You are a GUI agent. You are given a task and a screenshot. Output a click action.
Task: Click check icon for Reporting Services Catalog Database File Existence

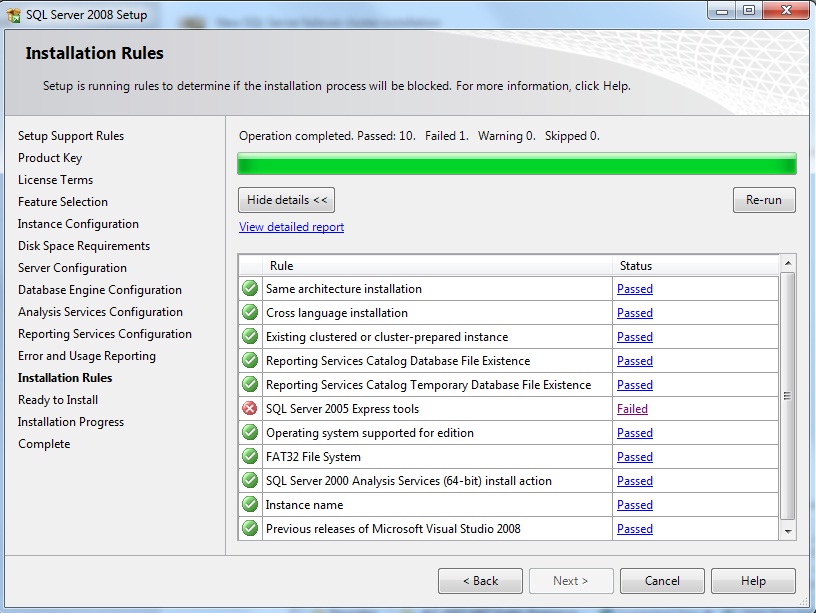[250, 360]
